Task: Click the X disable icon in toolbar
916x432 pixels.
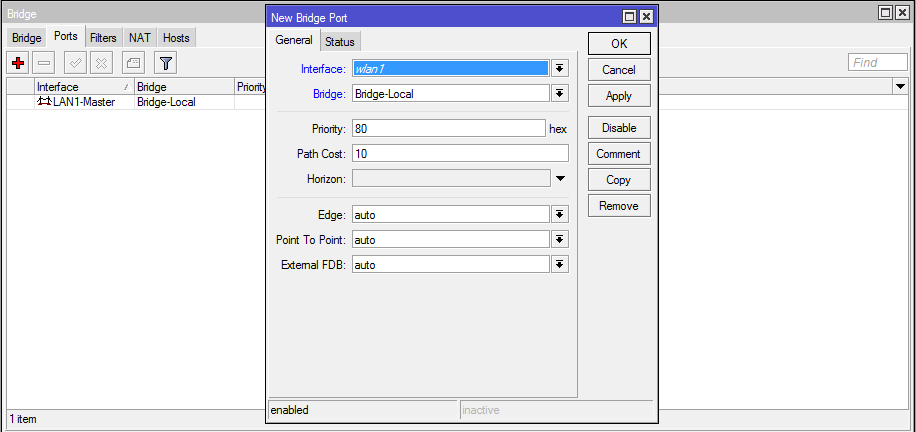Action: tap(101, 63)
